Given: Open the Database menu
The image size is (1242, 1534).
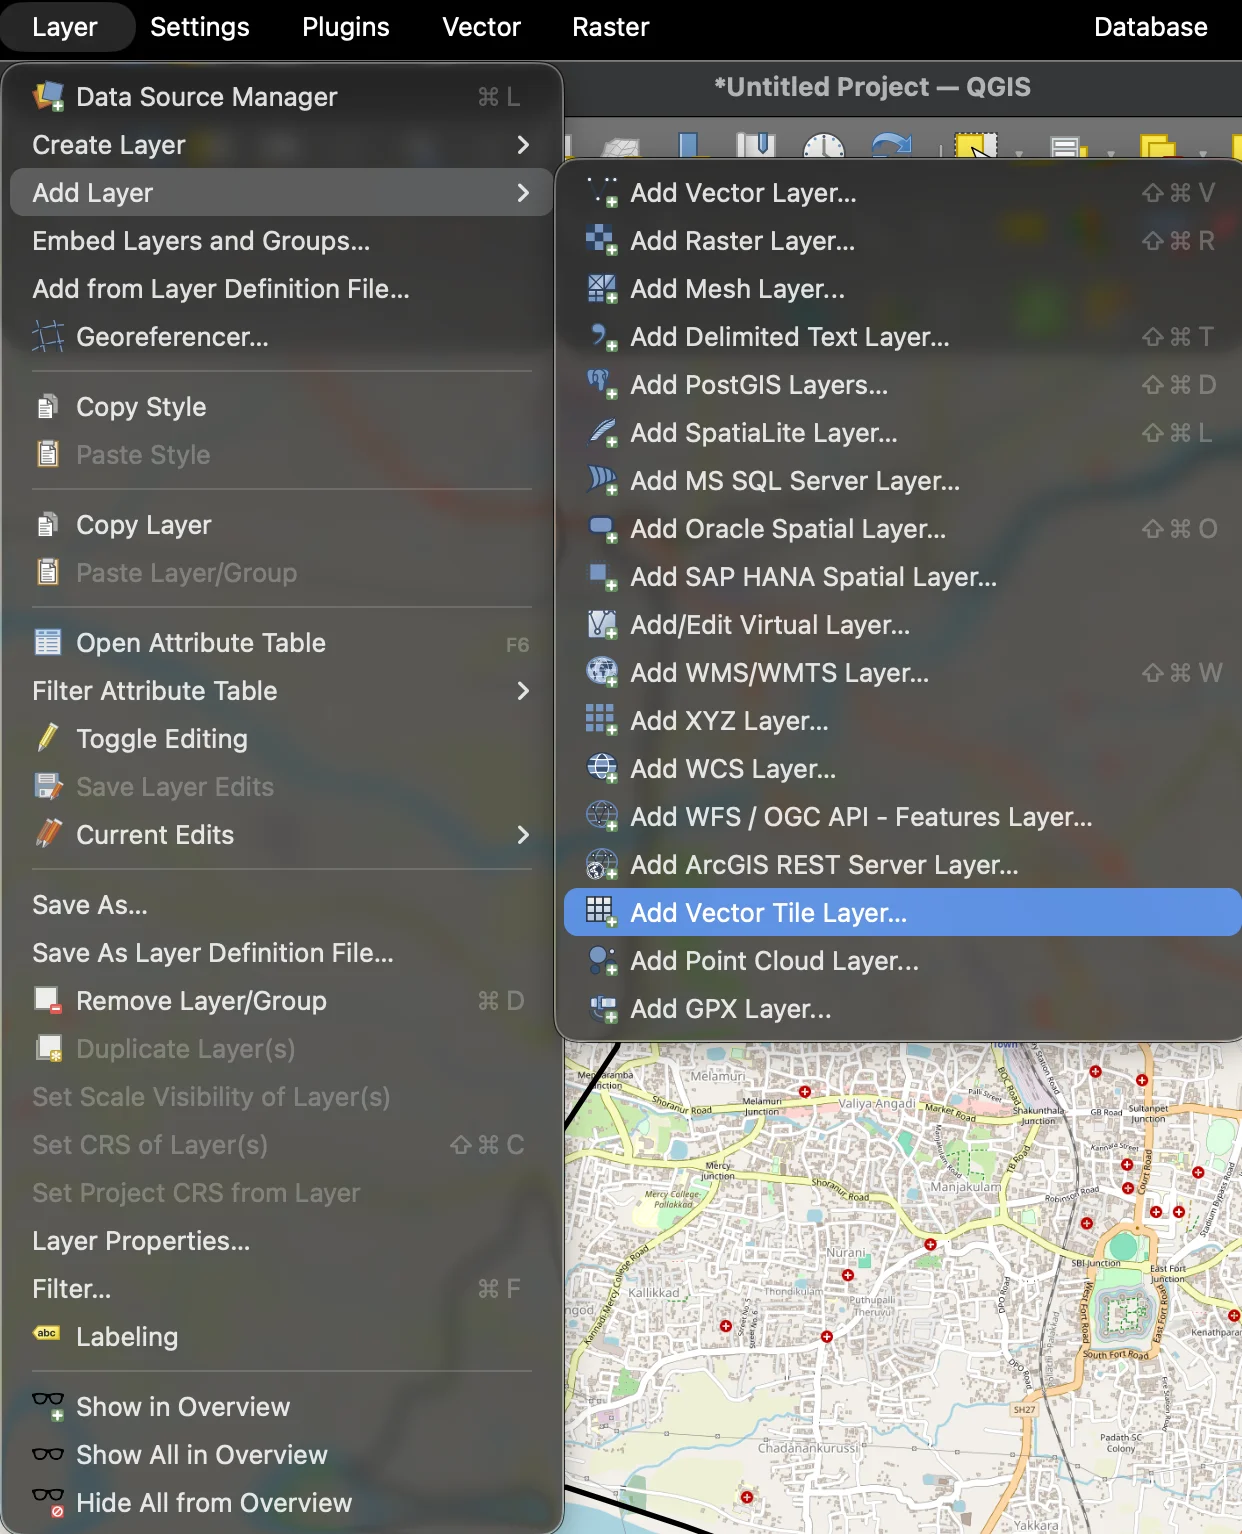Looking at the screenshot, I should pos(1150,27).
